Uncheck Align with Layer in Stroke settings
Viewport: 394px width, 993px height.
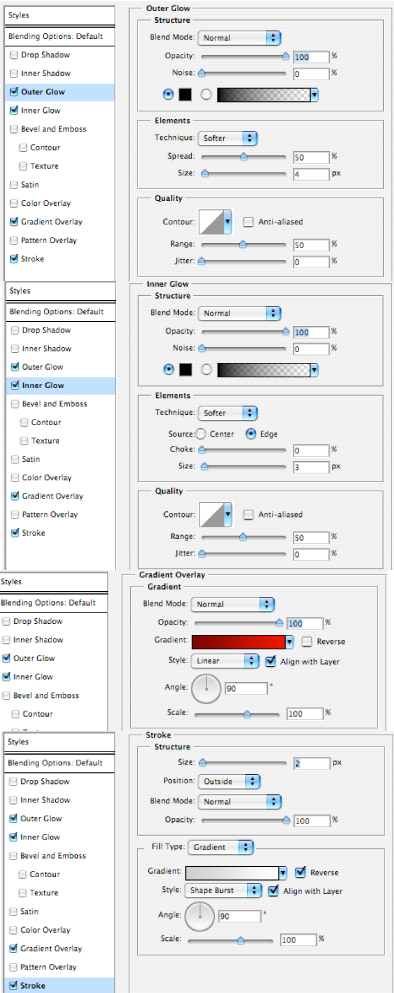point(272,890)
